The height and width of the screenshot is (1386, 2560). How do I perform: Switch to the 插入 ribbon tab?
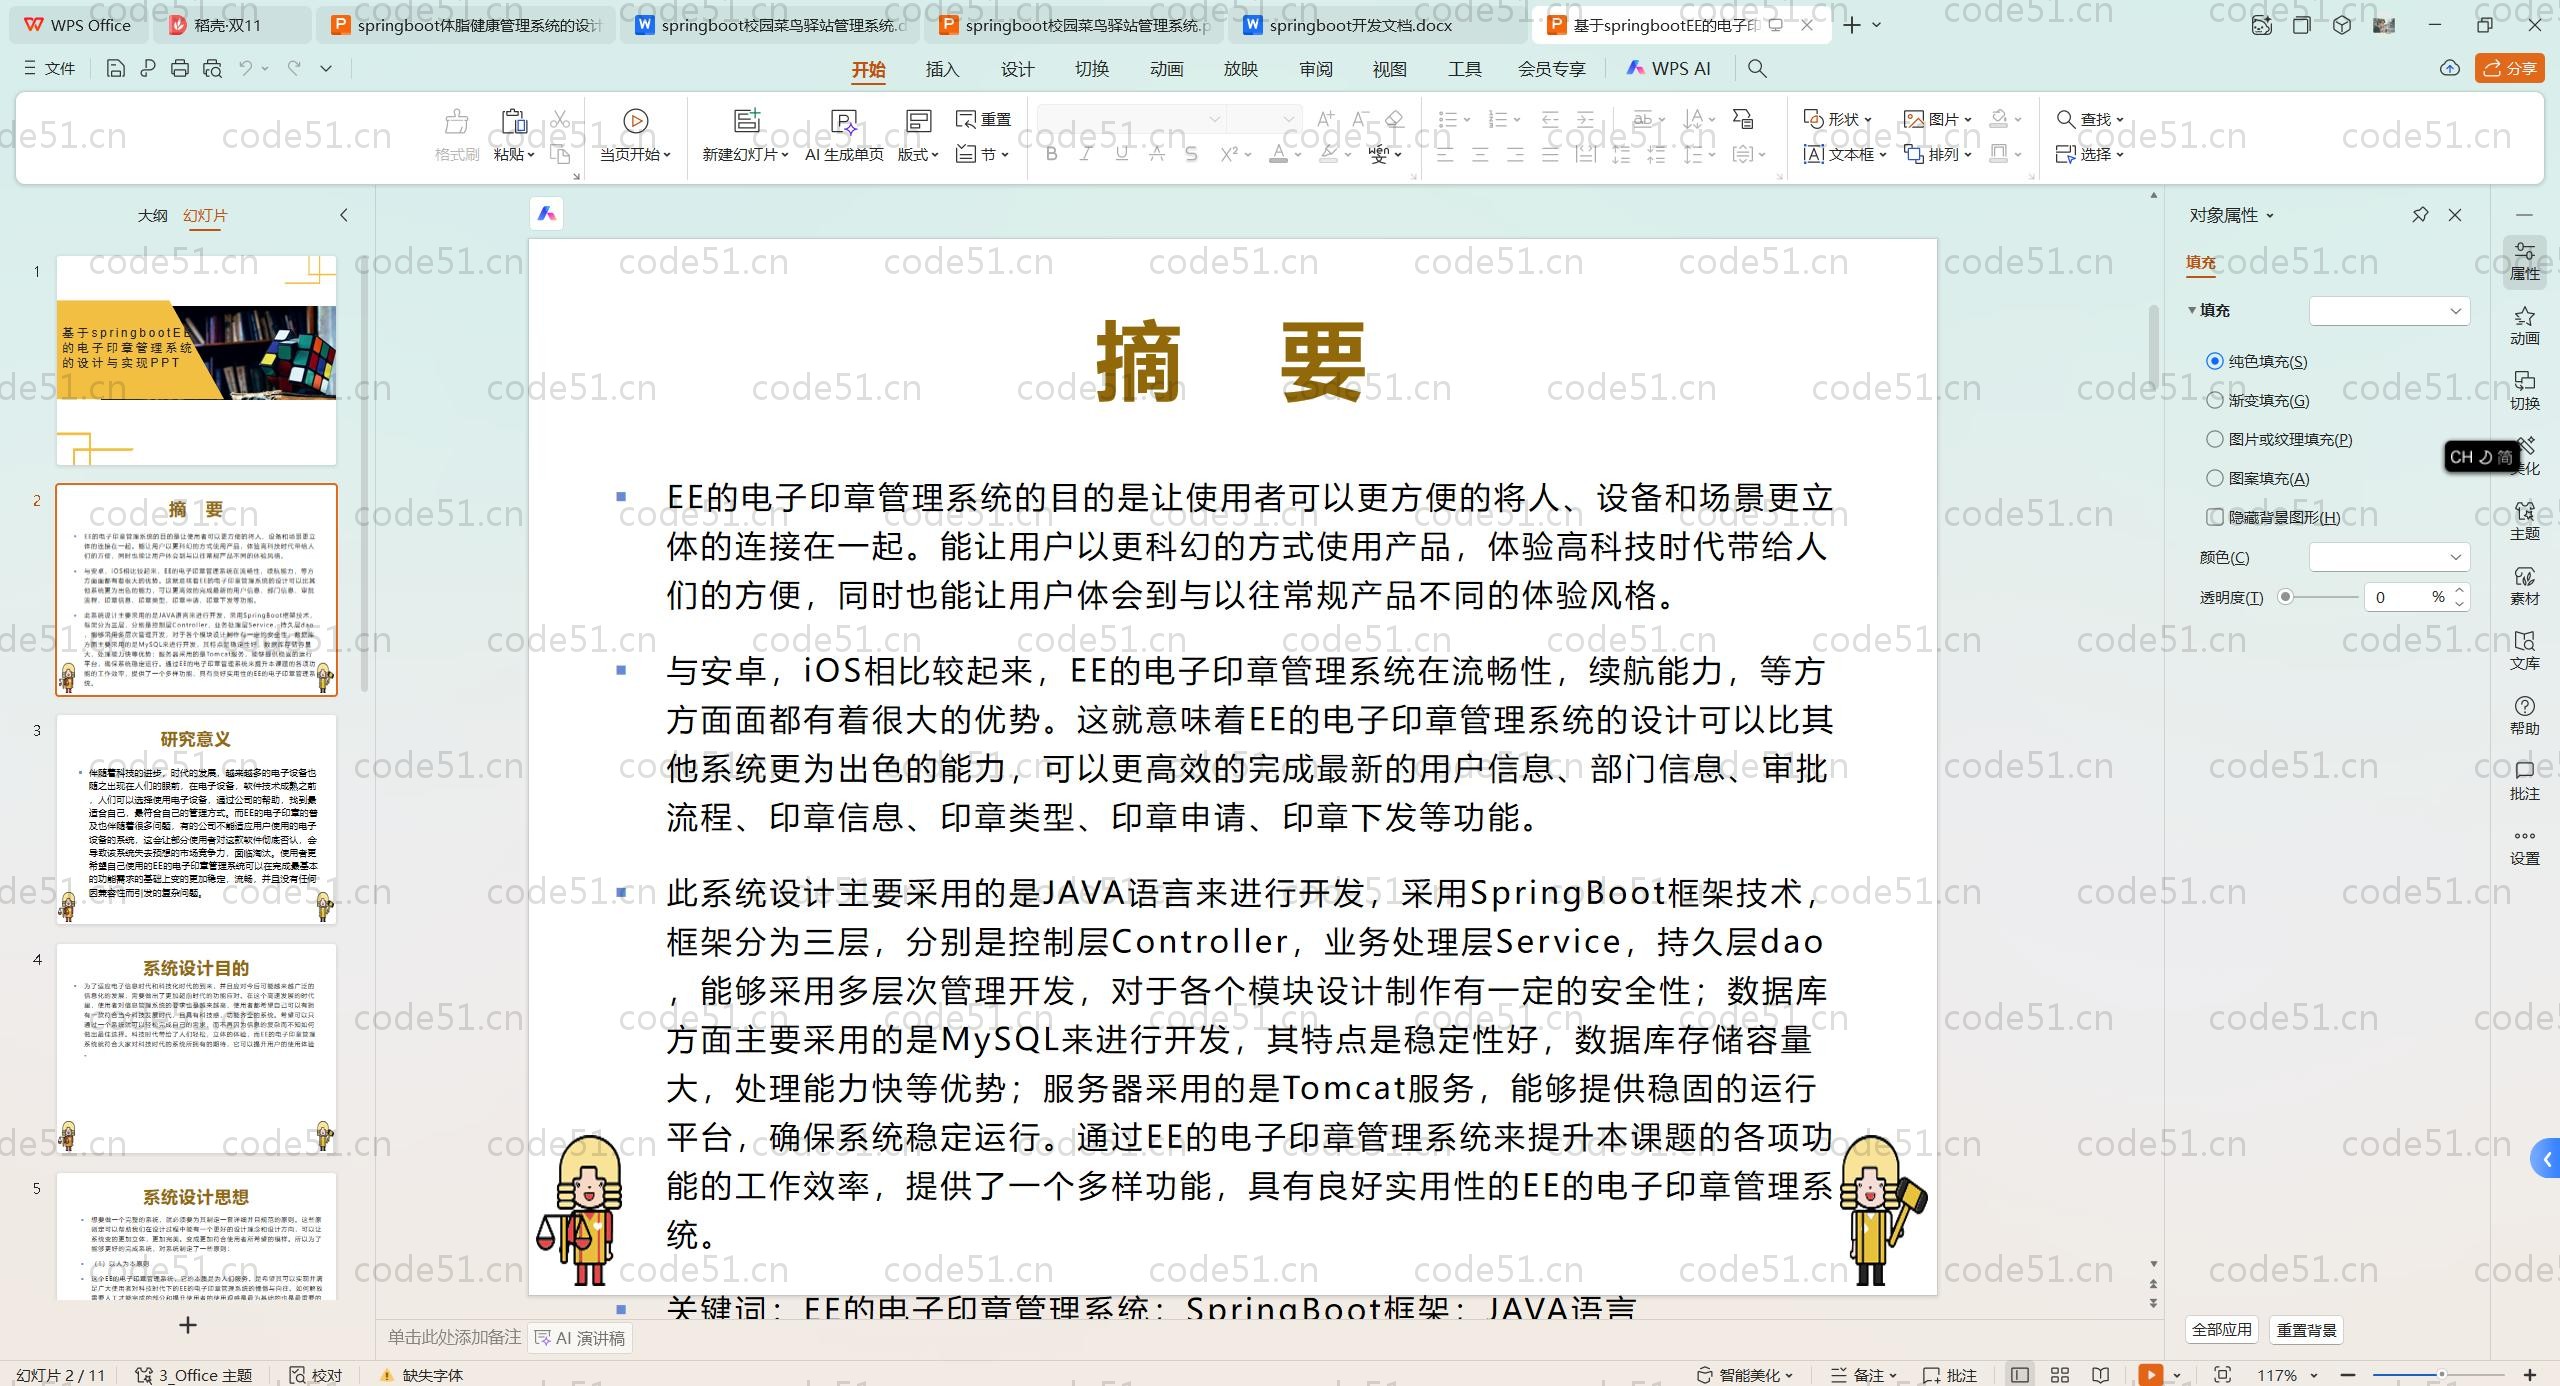(942, 69)
